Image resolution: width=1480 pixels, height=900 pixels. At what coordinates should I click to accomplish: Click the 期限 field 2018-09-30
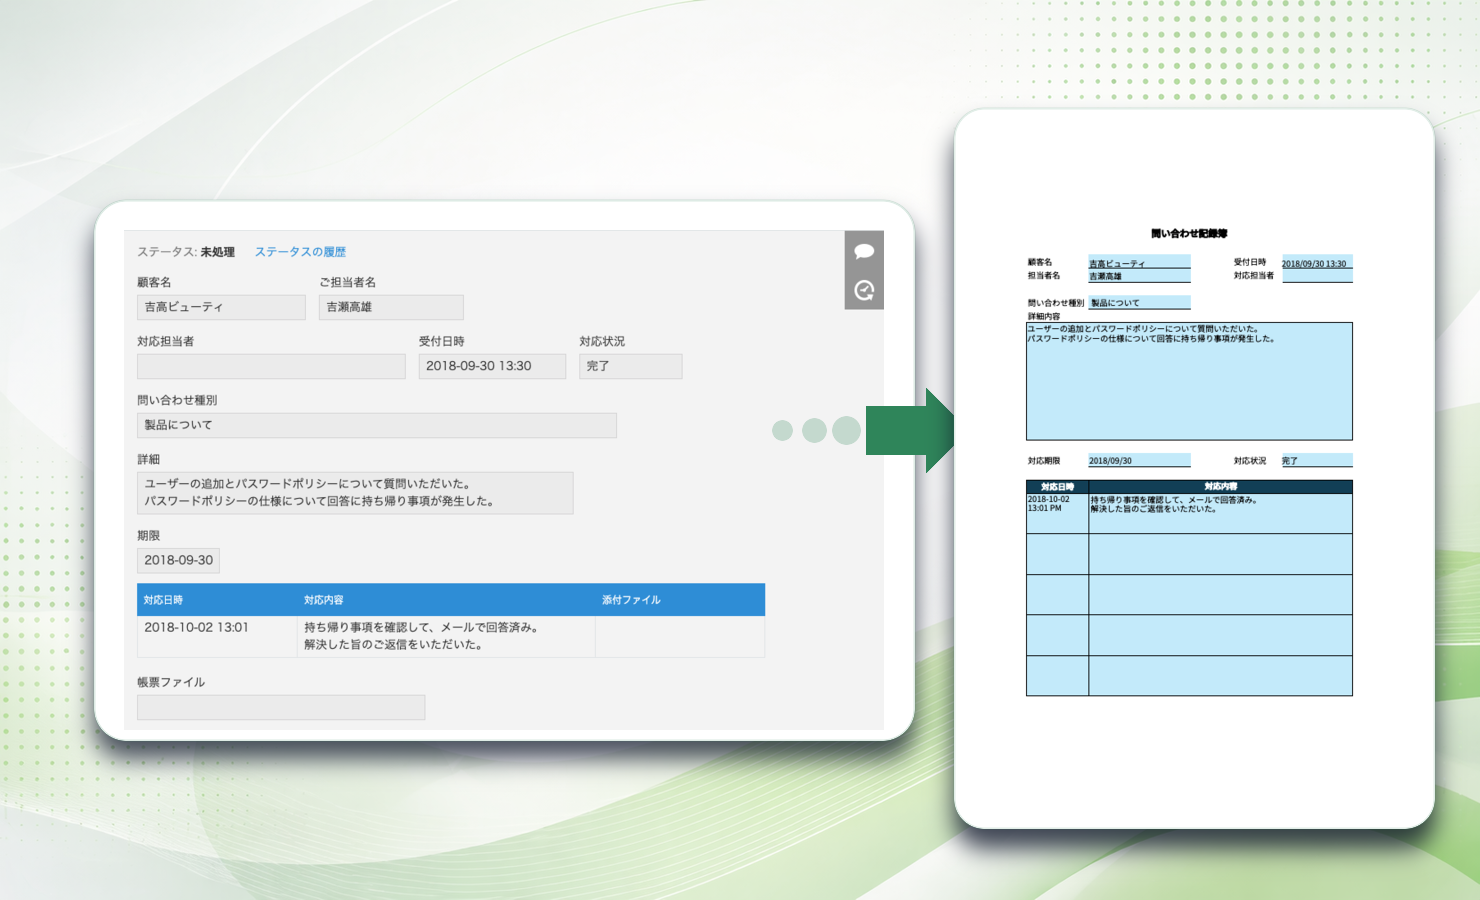(x=178, y=560)
